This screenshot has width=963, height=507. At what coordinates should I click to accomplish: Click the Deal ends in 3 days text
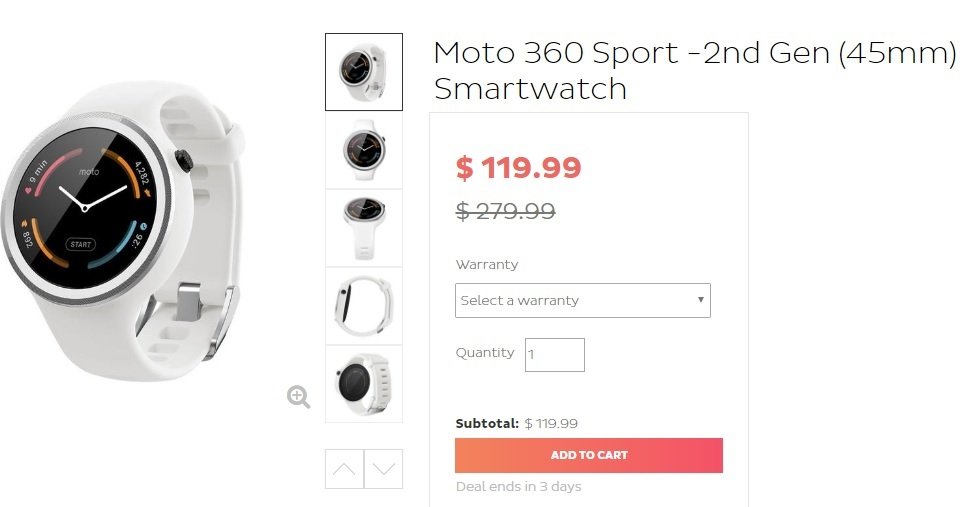tap(518, 487)
